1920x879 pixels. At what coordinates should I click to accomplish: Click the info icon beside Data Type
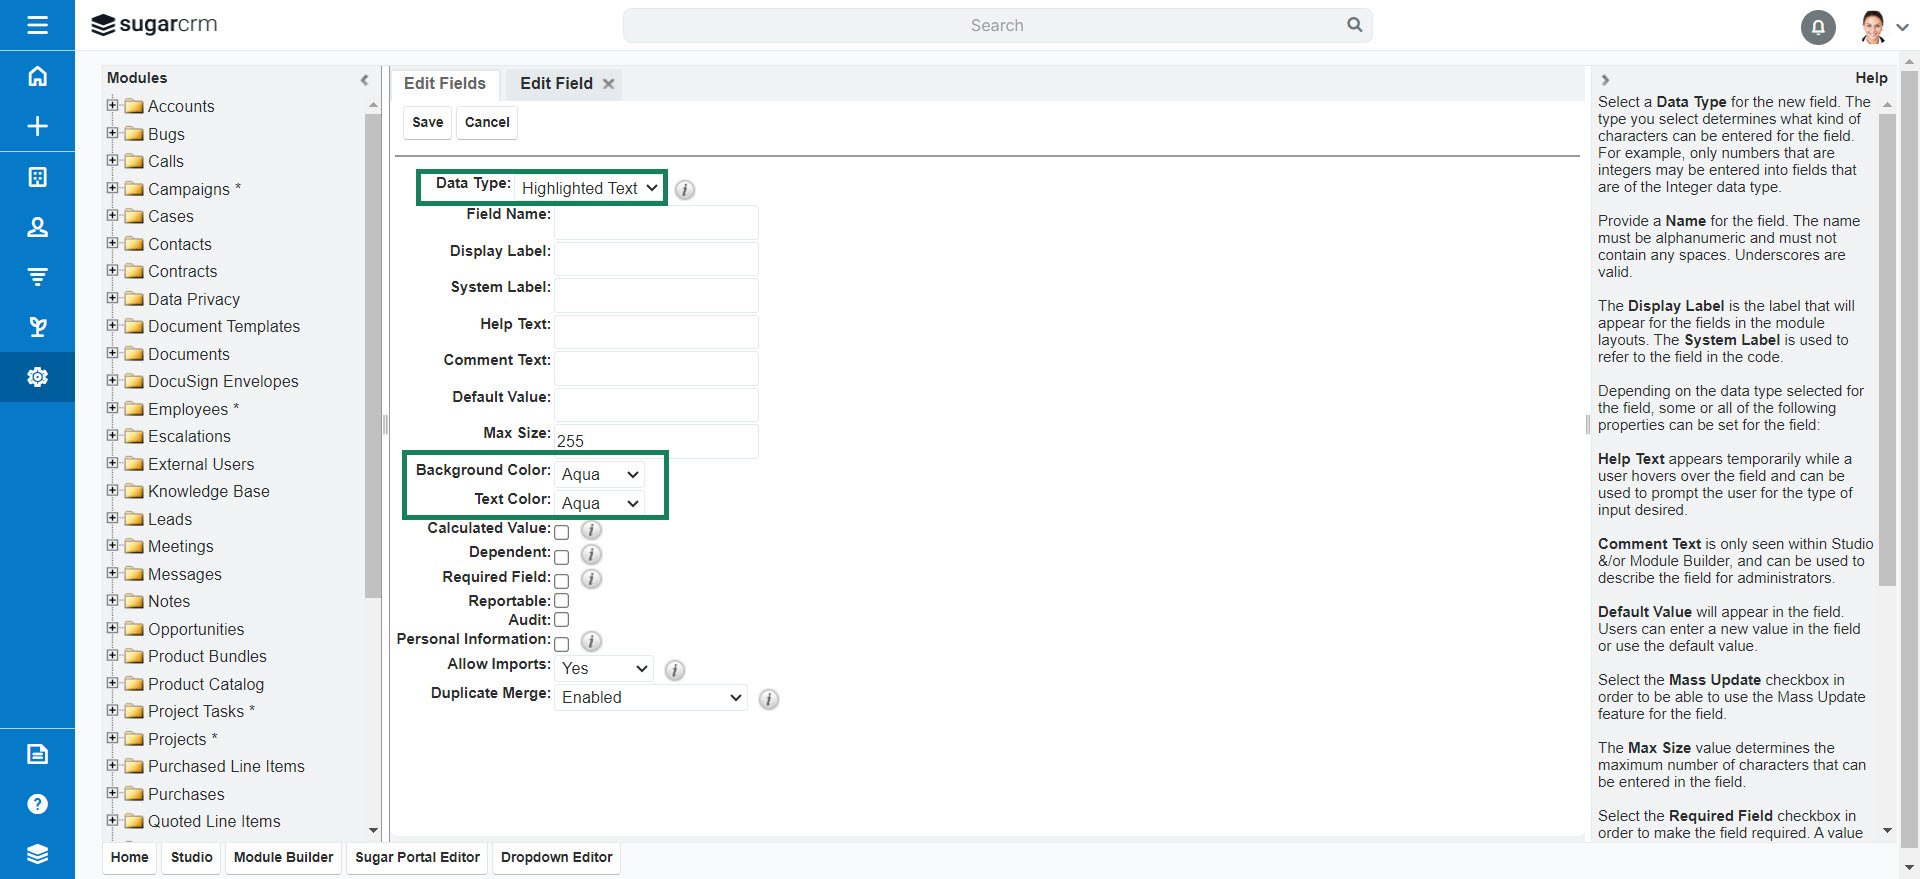[685, 189]
